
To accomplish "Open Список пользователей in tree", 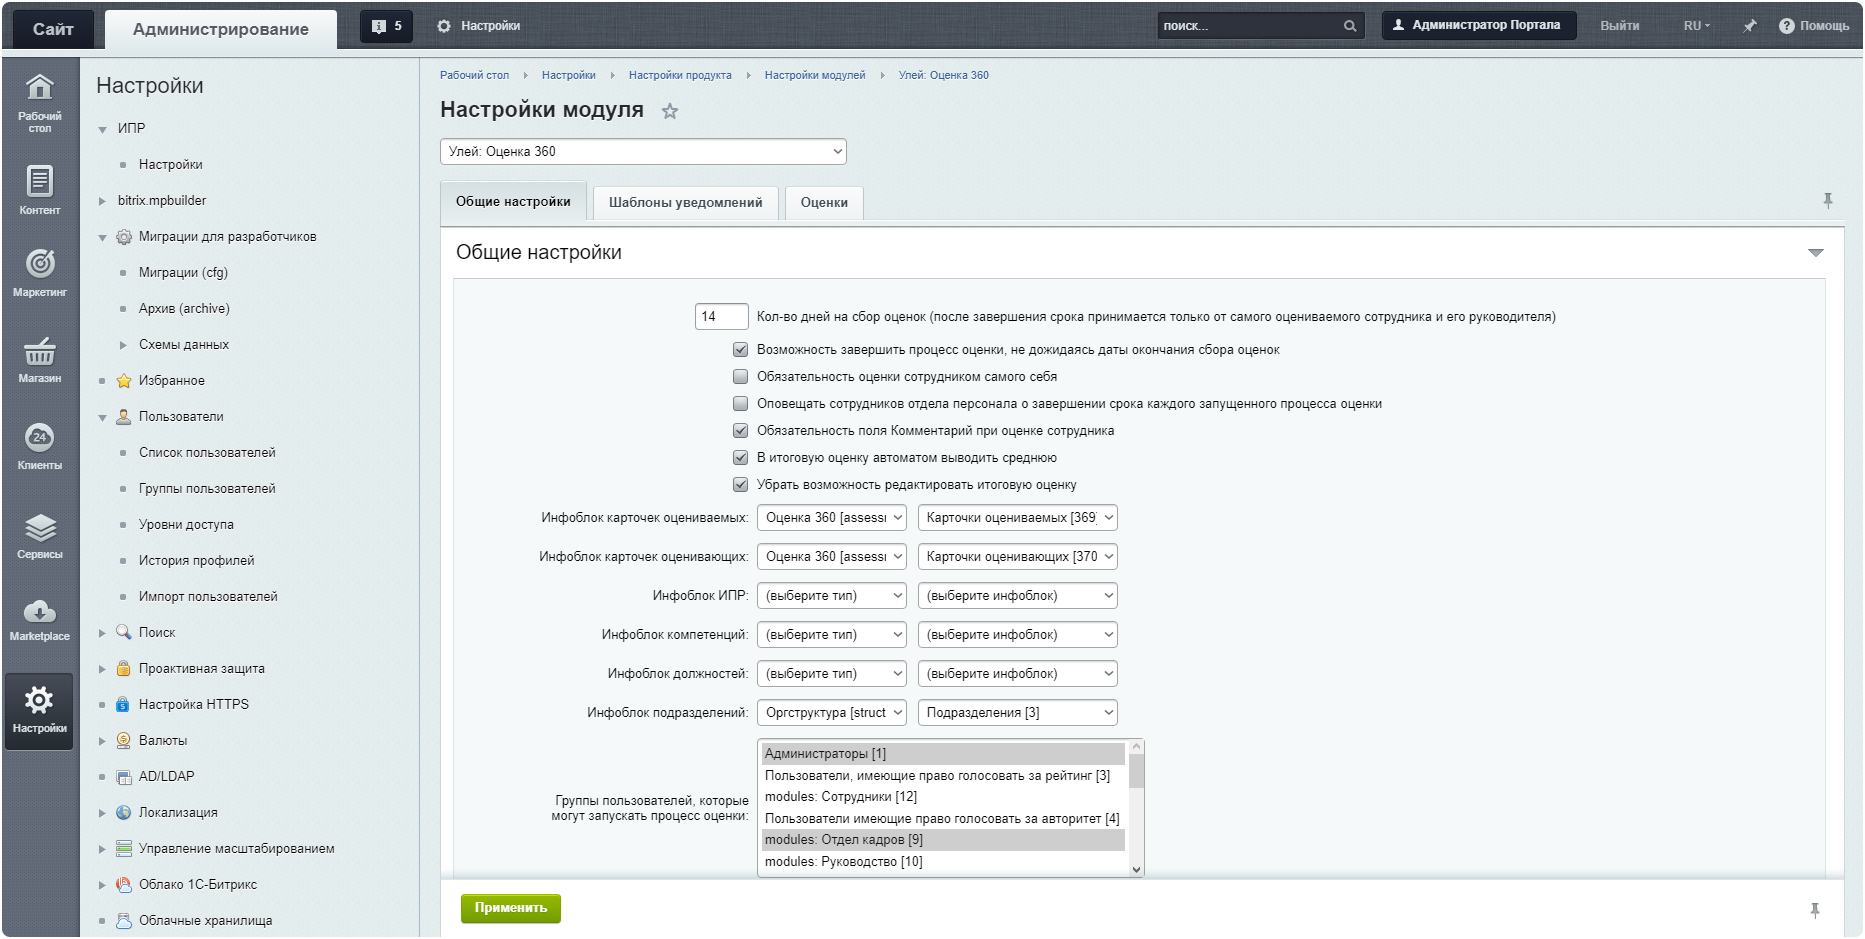I will tap(207, 453).
